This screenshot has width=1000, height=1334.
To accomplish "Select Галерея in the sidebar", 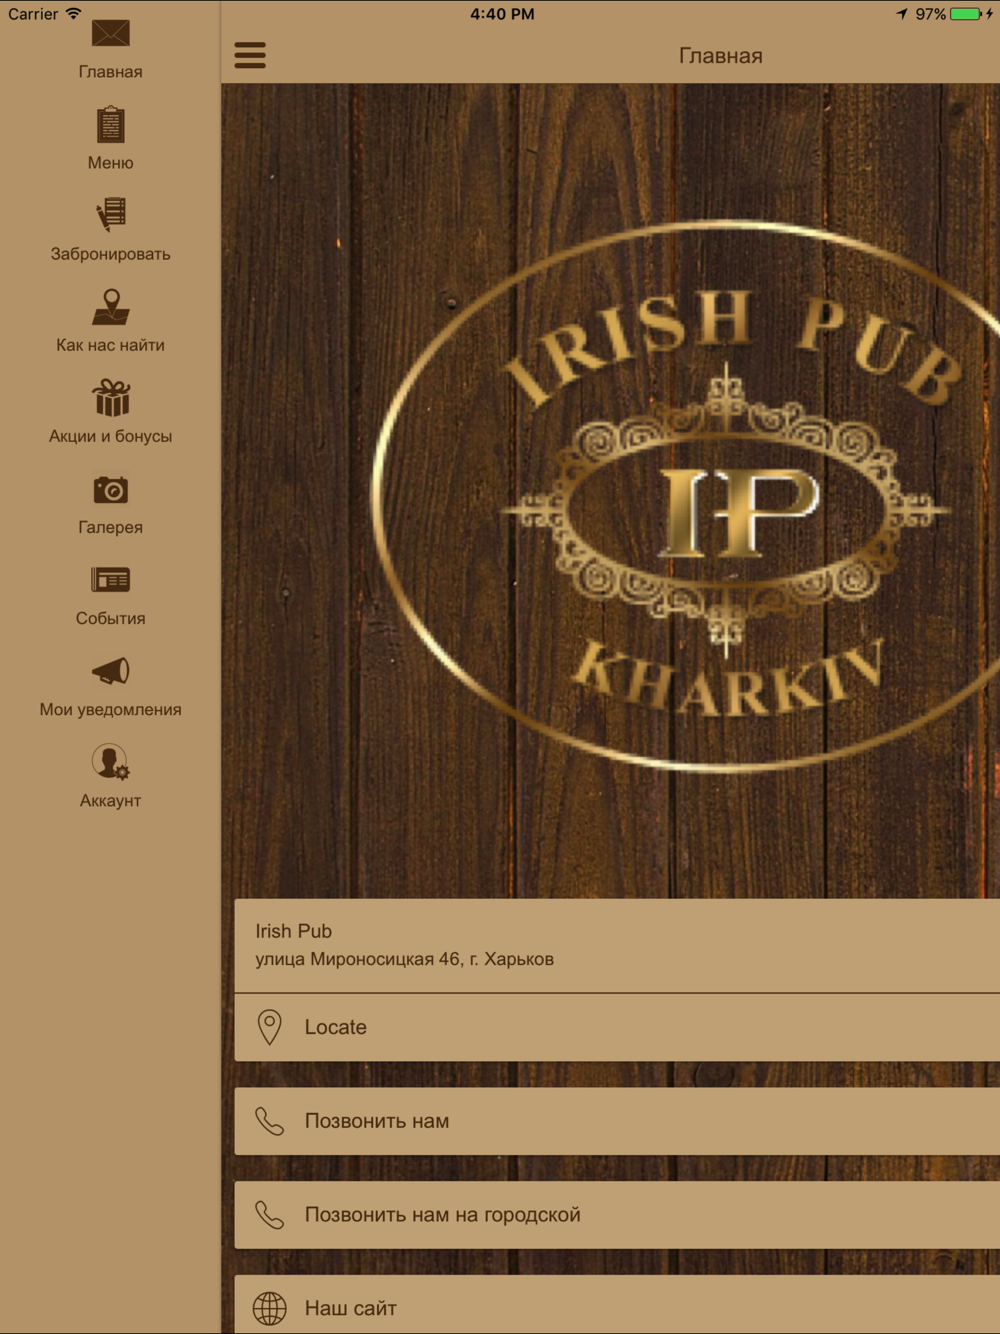I will 110,527.
